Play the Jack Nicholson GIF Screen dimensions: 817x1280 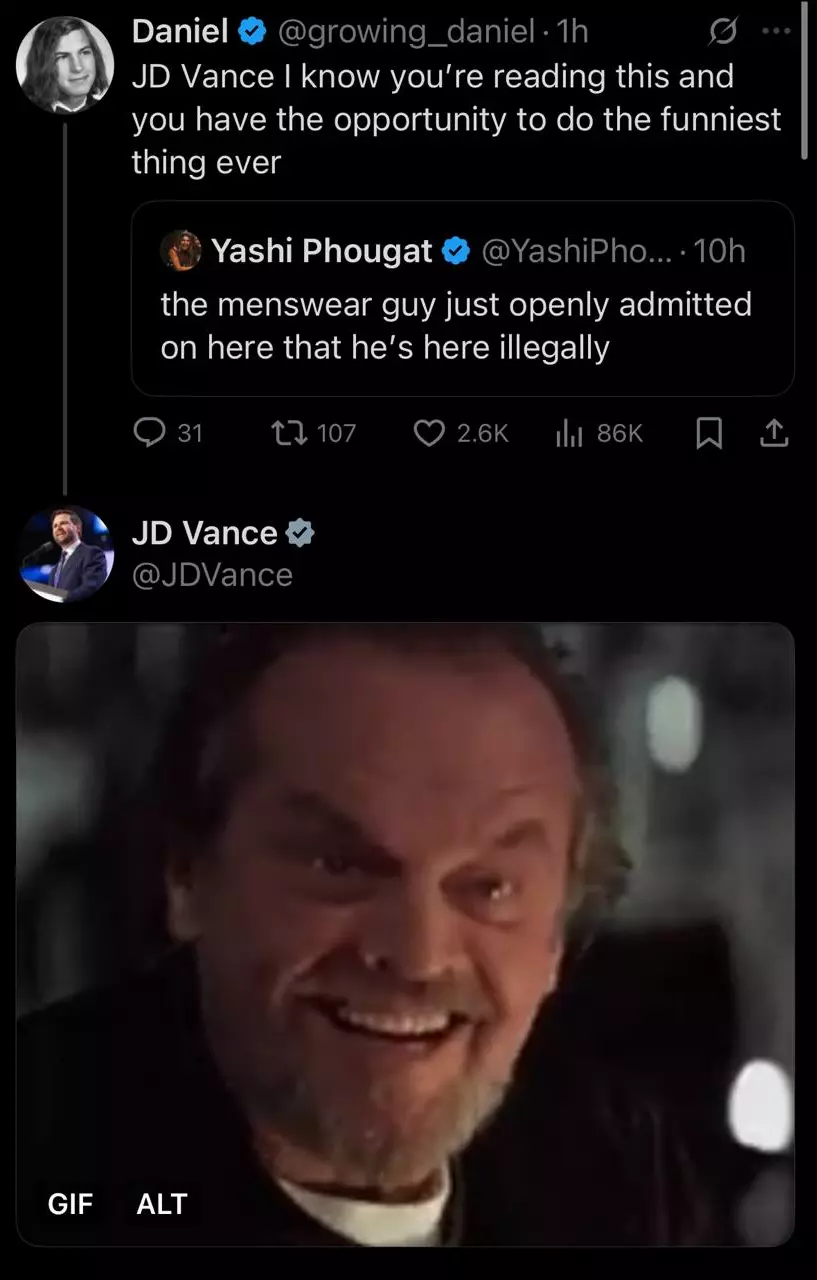(406, 934)
